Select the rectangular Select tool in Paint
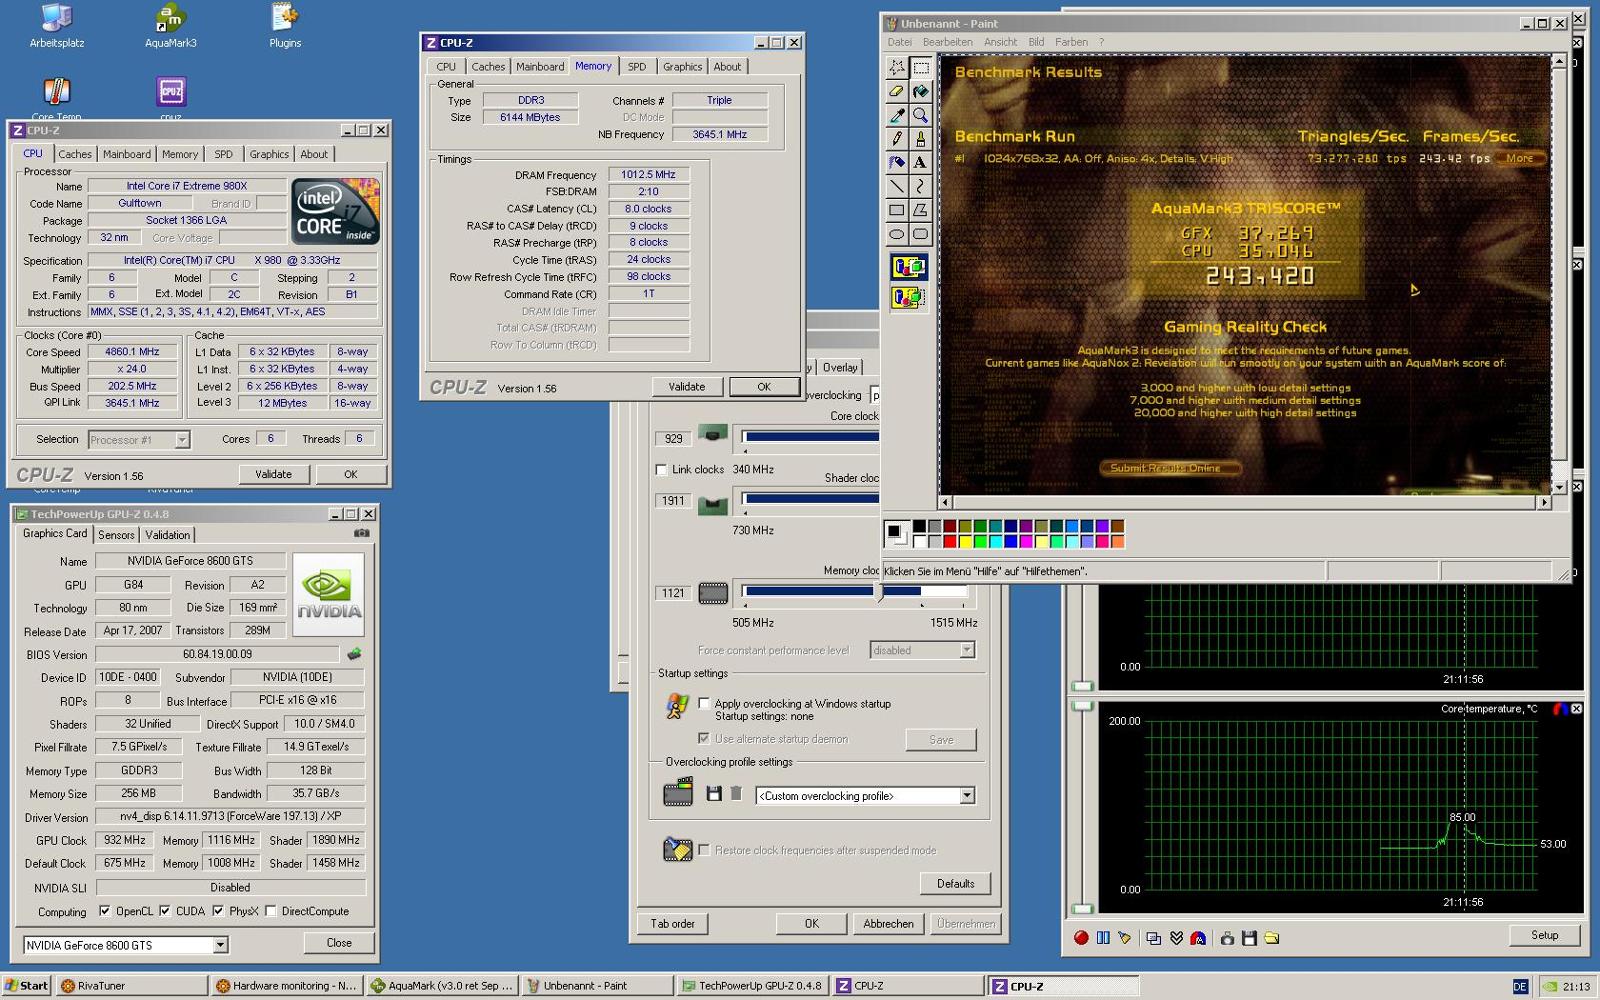 pyautogui.click(x=921, y=67)
